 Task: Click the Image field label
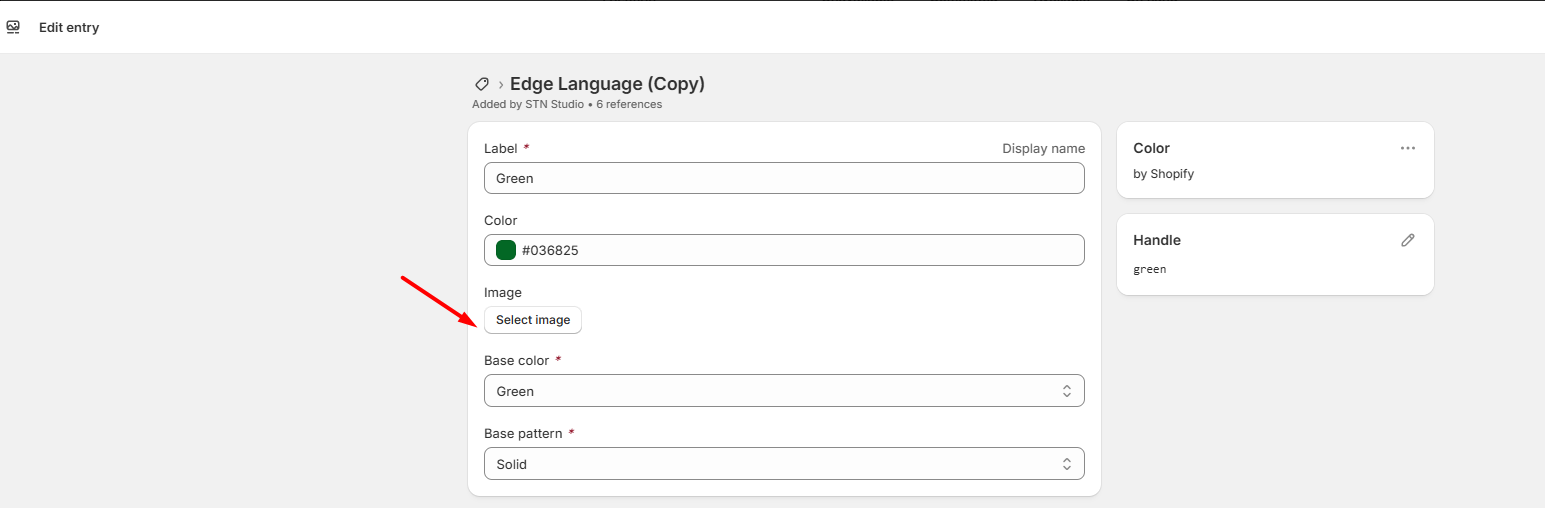tap(503, 293)
